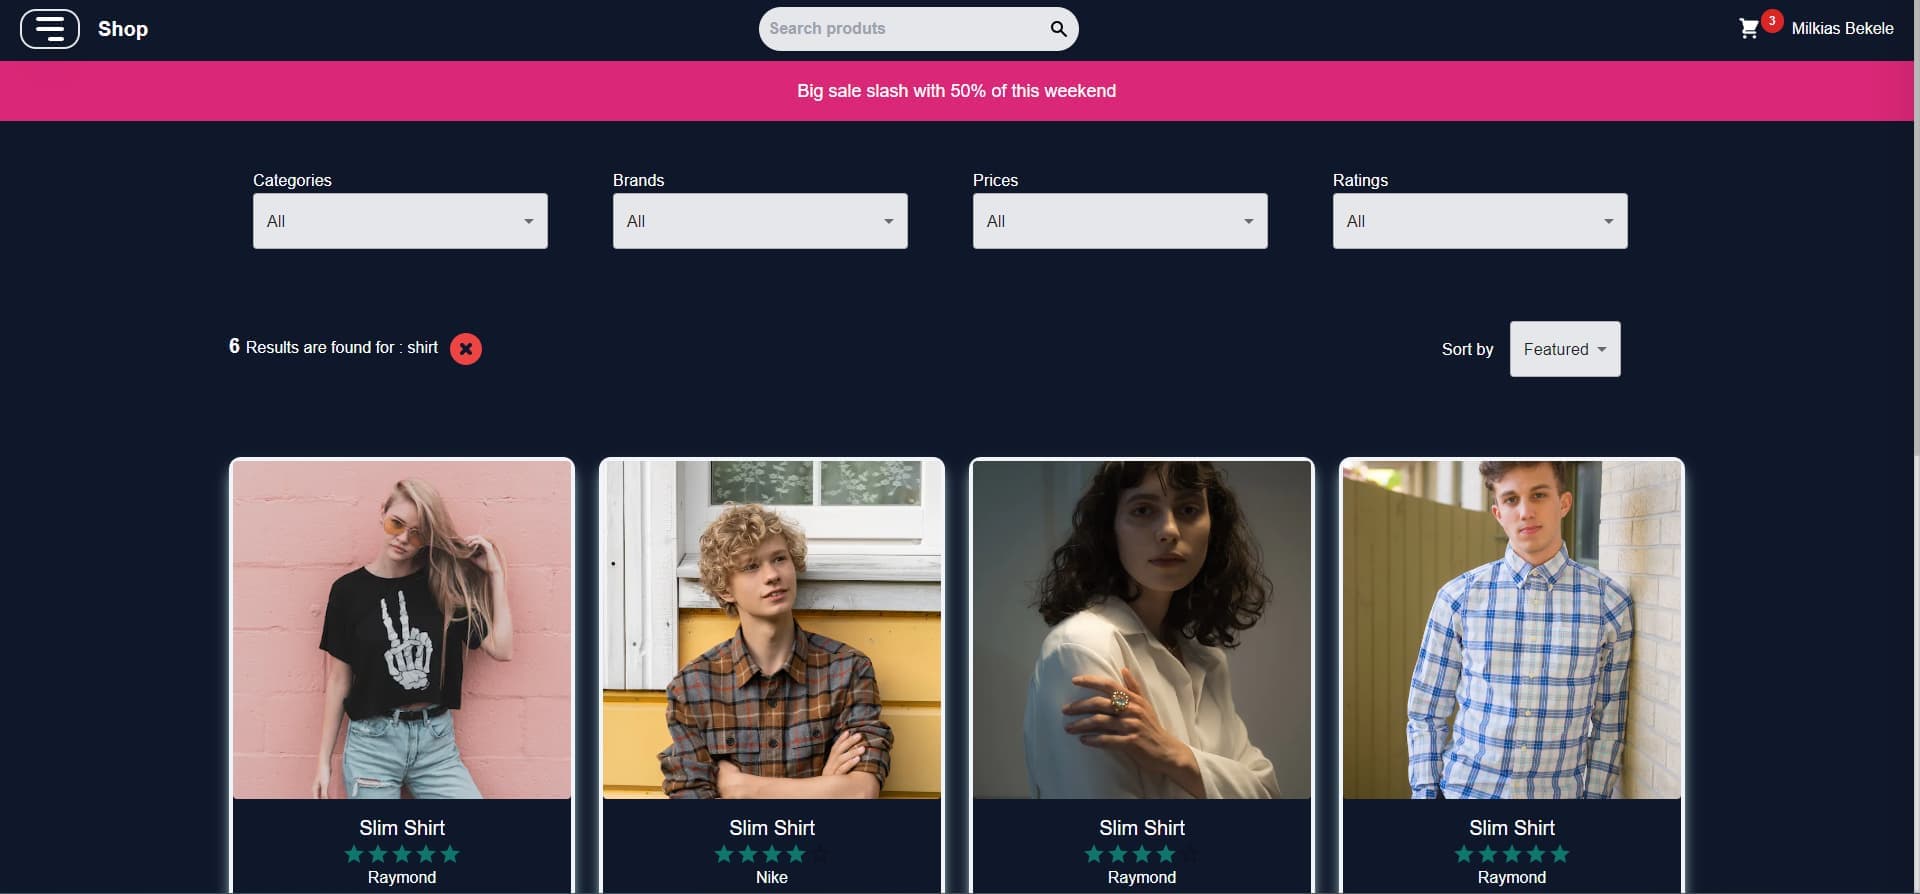Open the skeleton hand t-shirt product image

tap(402, 630)
